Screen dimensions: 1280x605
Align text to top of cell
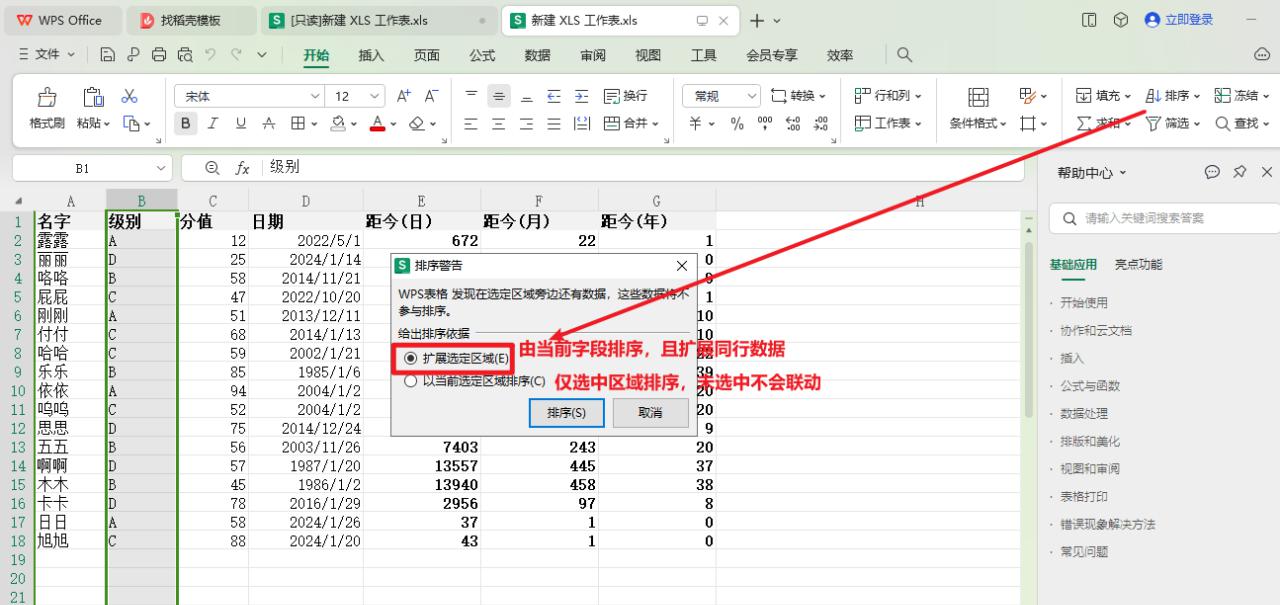tap(472, 96)
